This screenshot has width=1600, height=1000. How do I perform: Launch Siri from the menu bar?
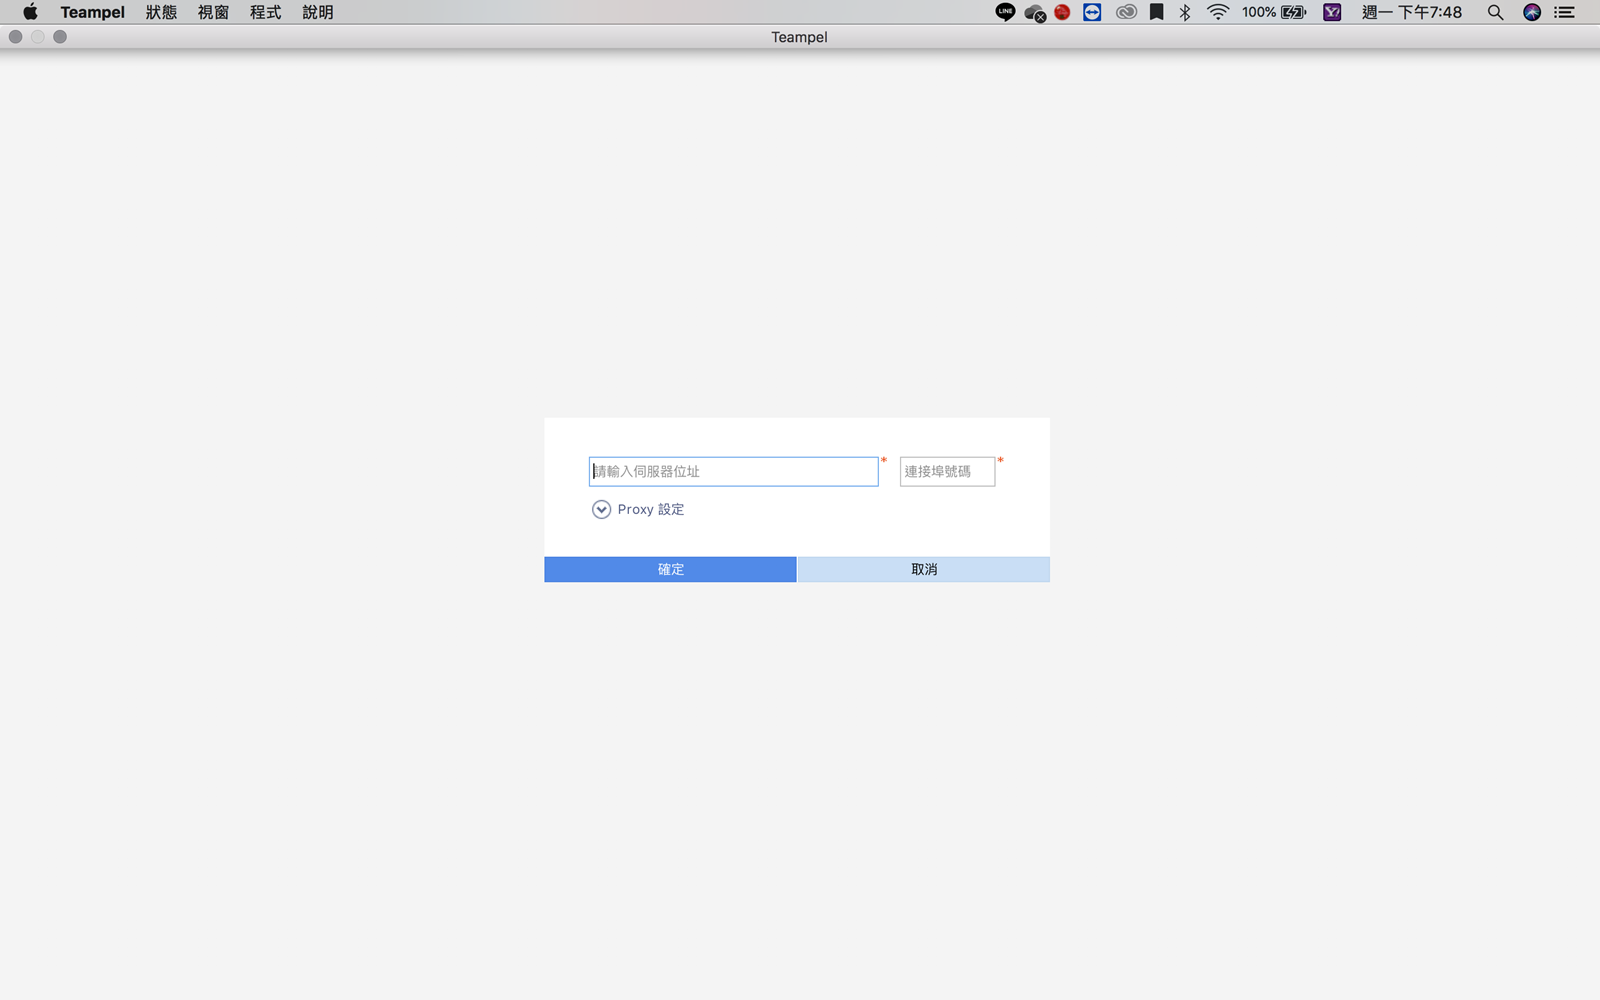1531,12
